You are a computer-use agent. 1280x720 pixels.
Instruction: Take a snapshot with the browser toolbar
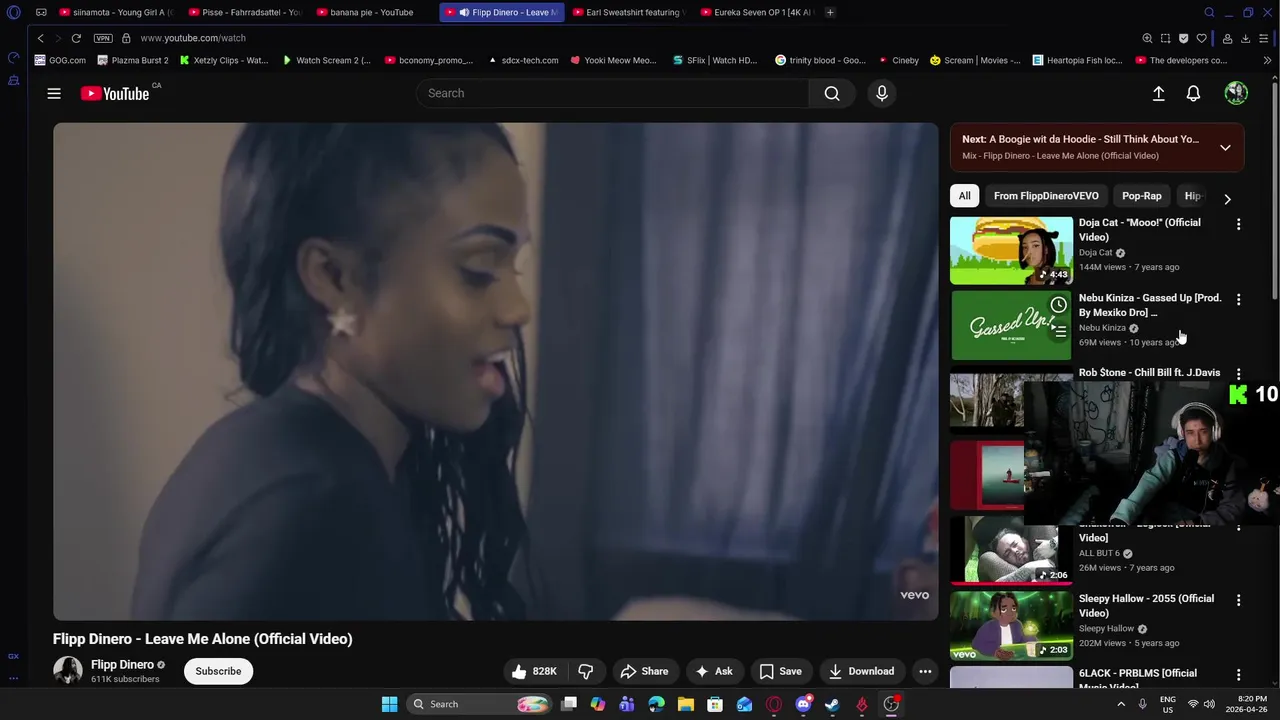pos(1165,38)
